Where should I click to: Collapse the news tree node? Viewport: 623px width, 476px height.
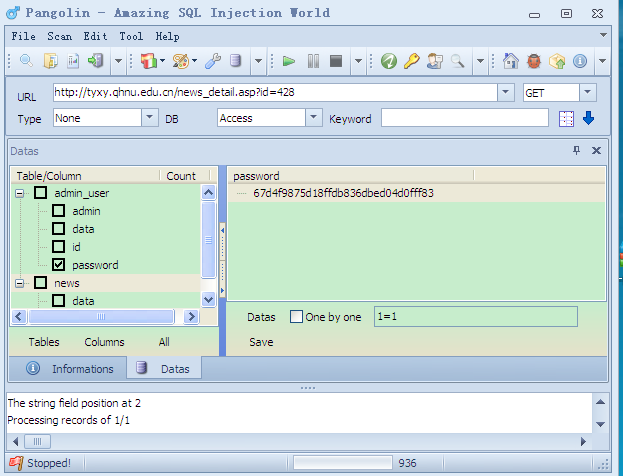click(19, 283)
